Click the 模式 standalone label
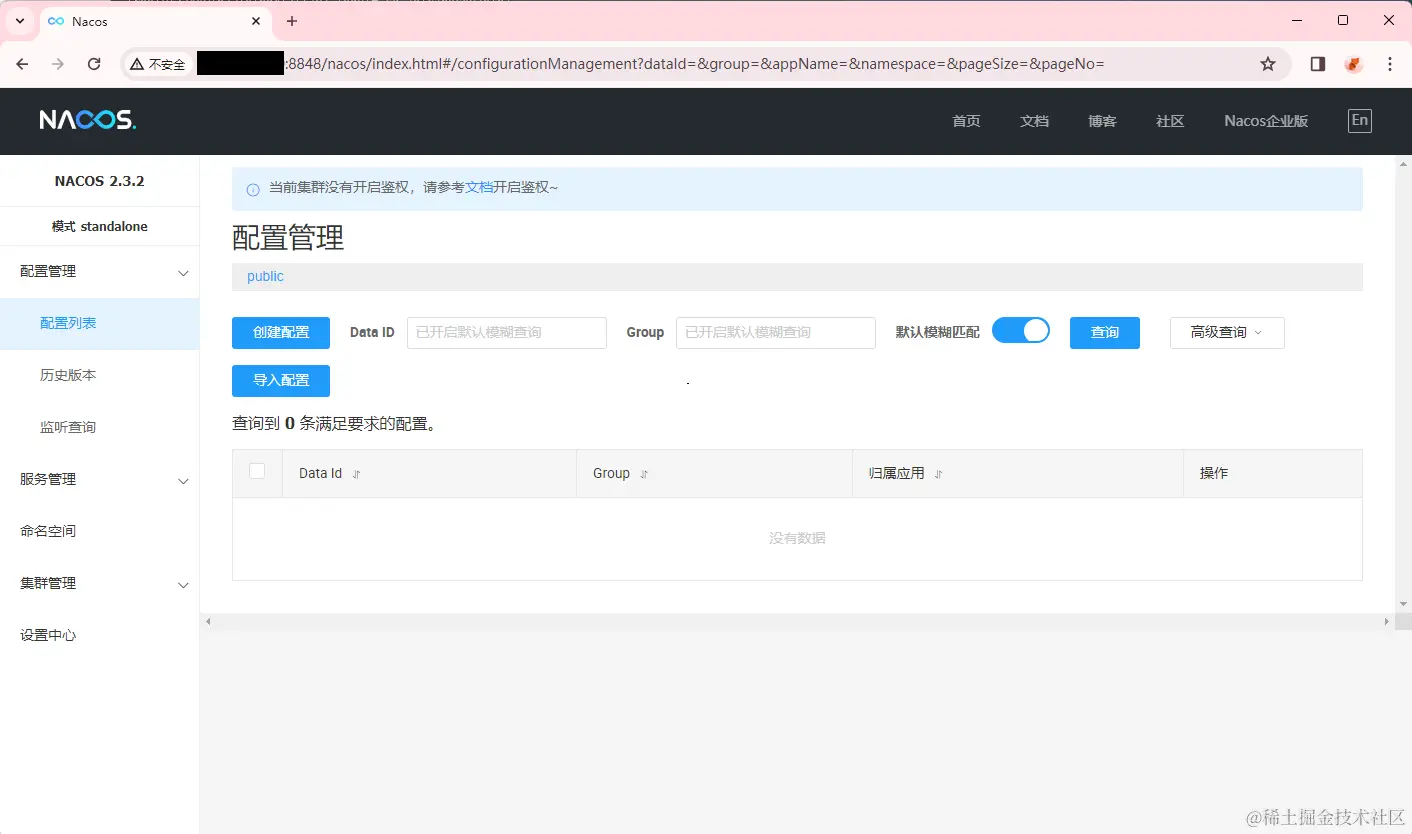The height and width of the screenshot is (834, 1412). 100,227
